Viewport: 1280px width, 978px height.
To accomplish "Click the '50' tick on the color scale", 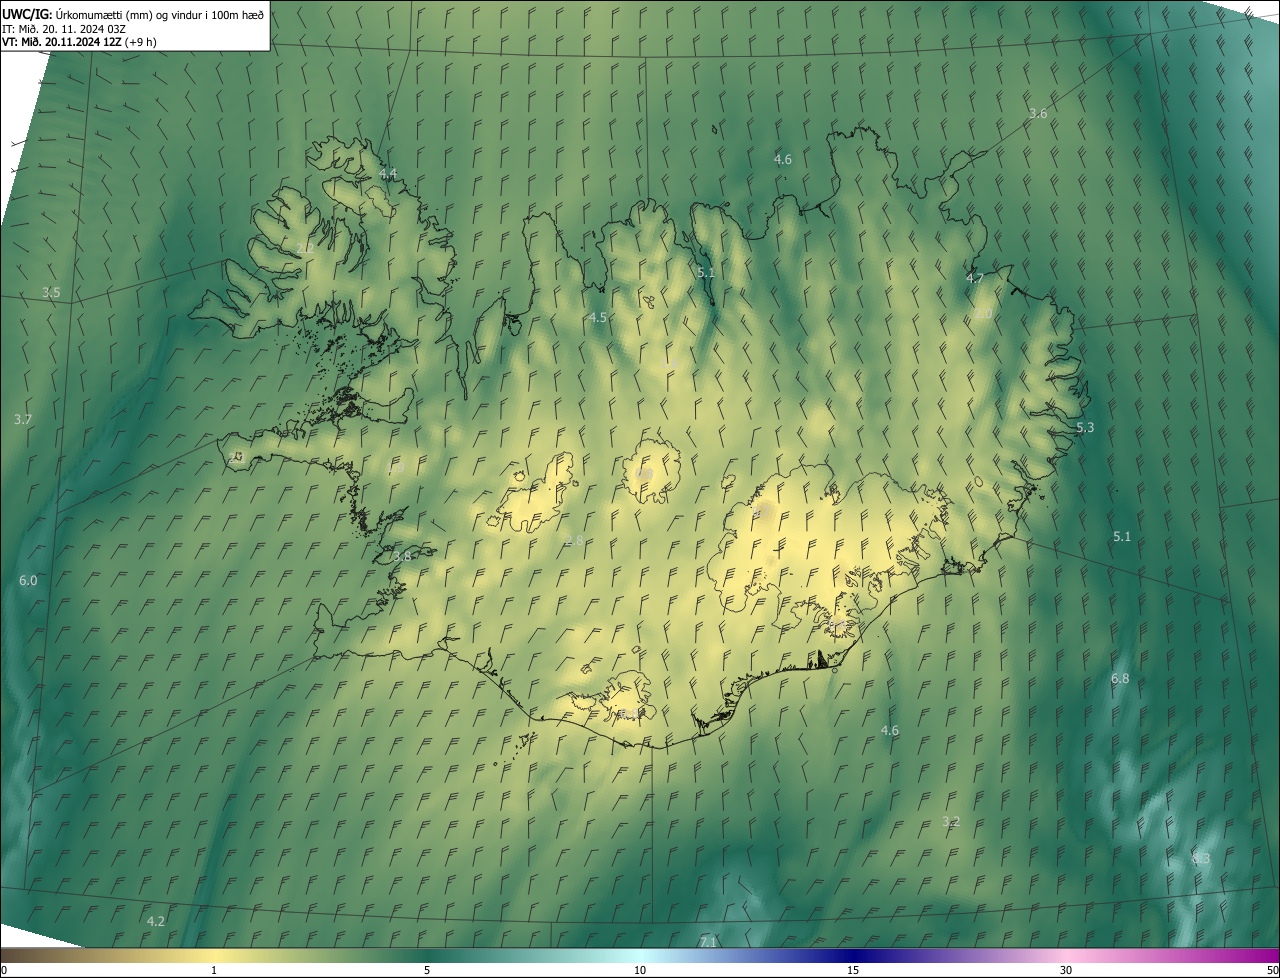I will coord(1272,970).
